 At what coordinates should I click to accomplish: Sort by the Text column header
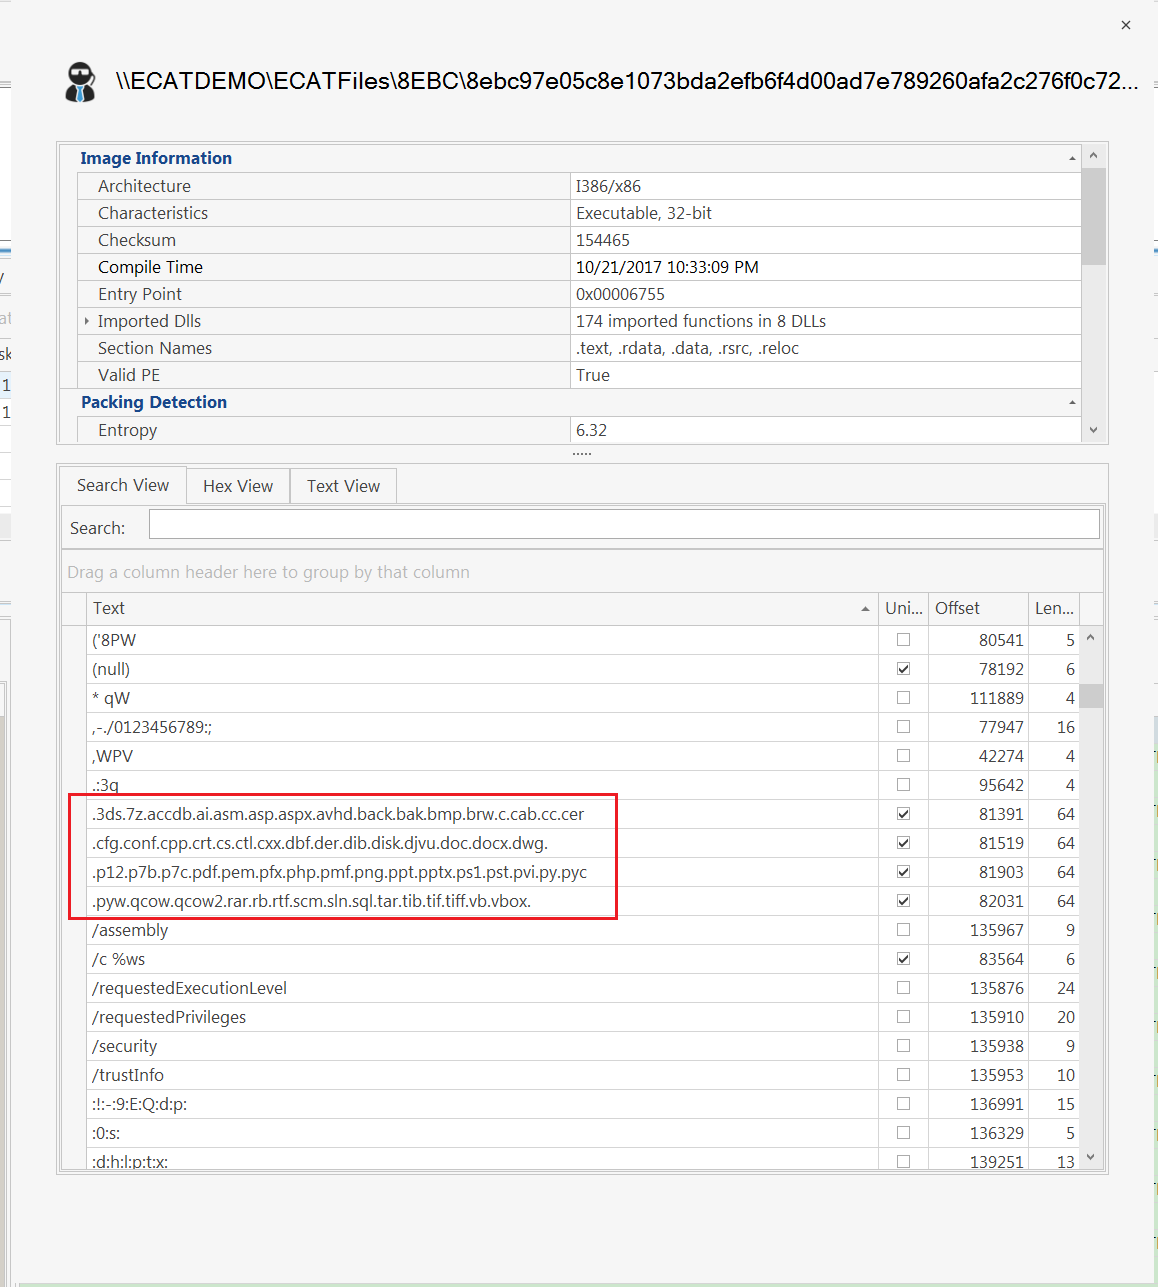483,608
